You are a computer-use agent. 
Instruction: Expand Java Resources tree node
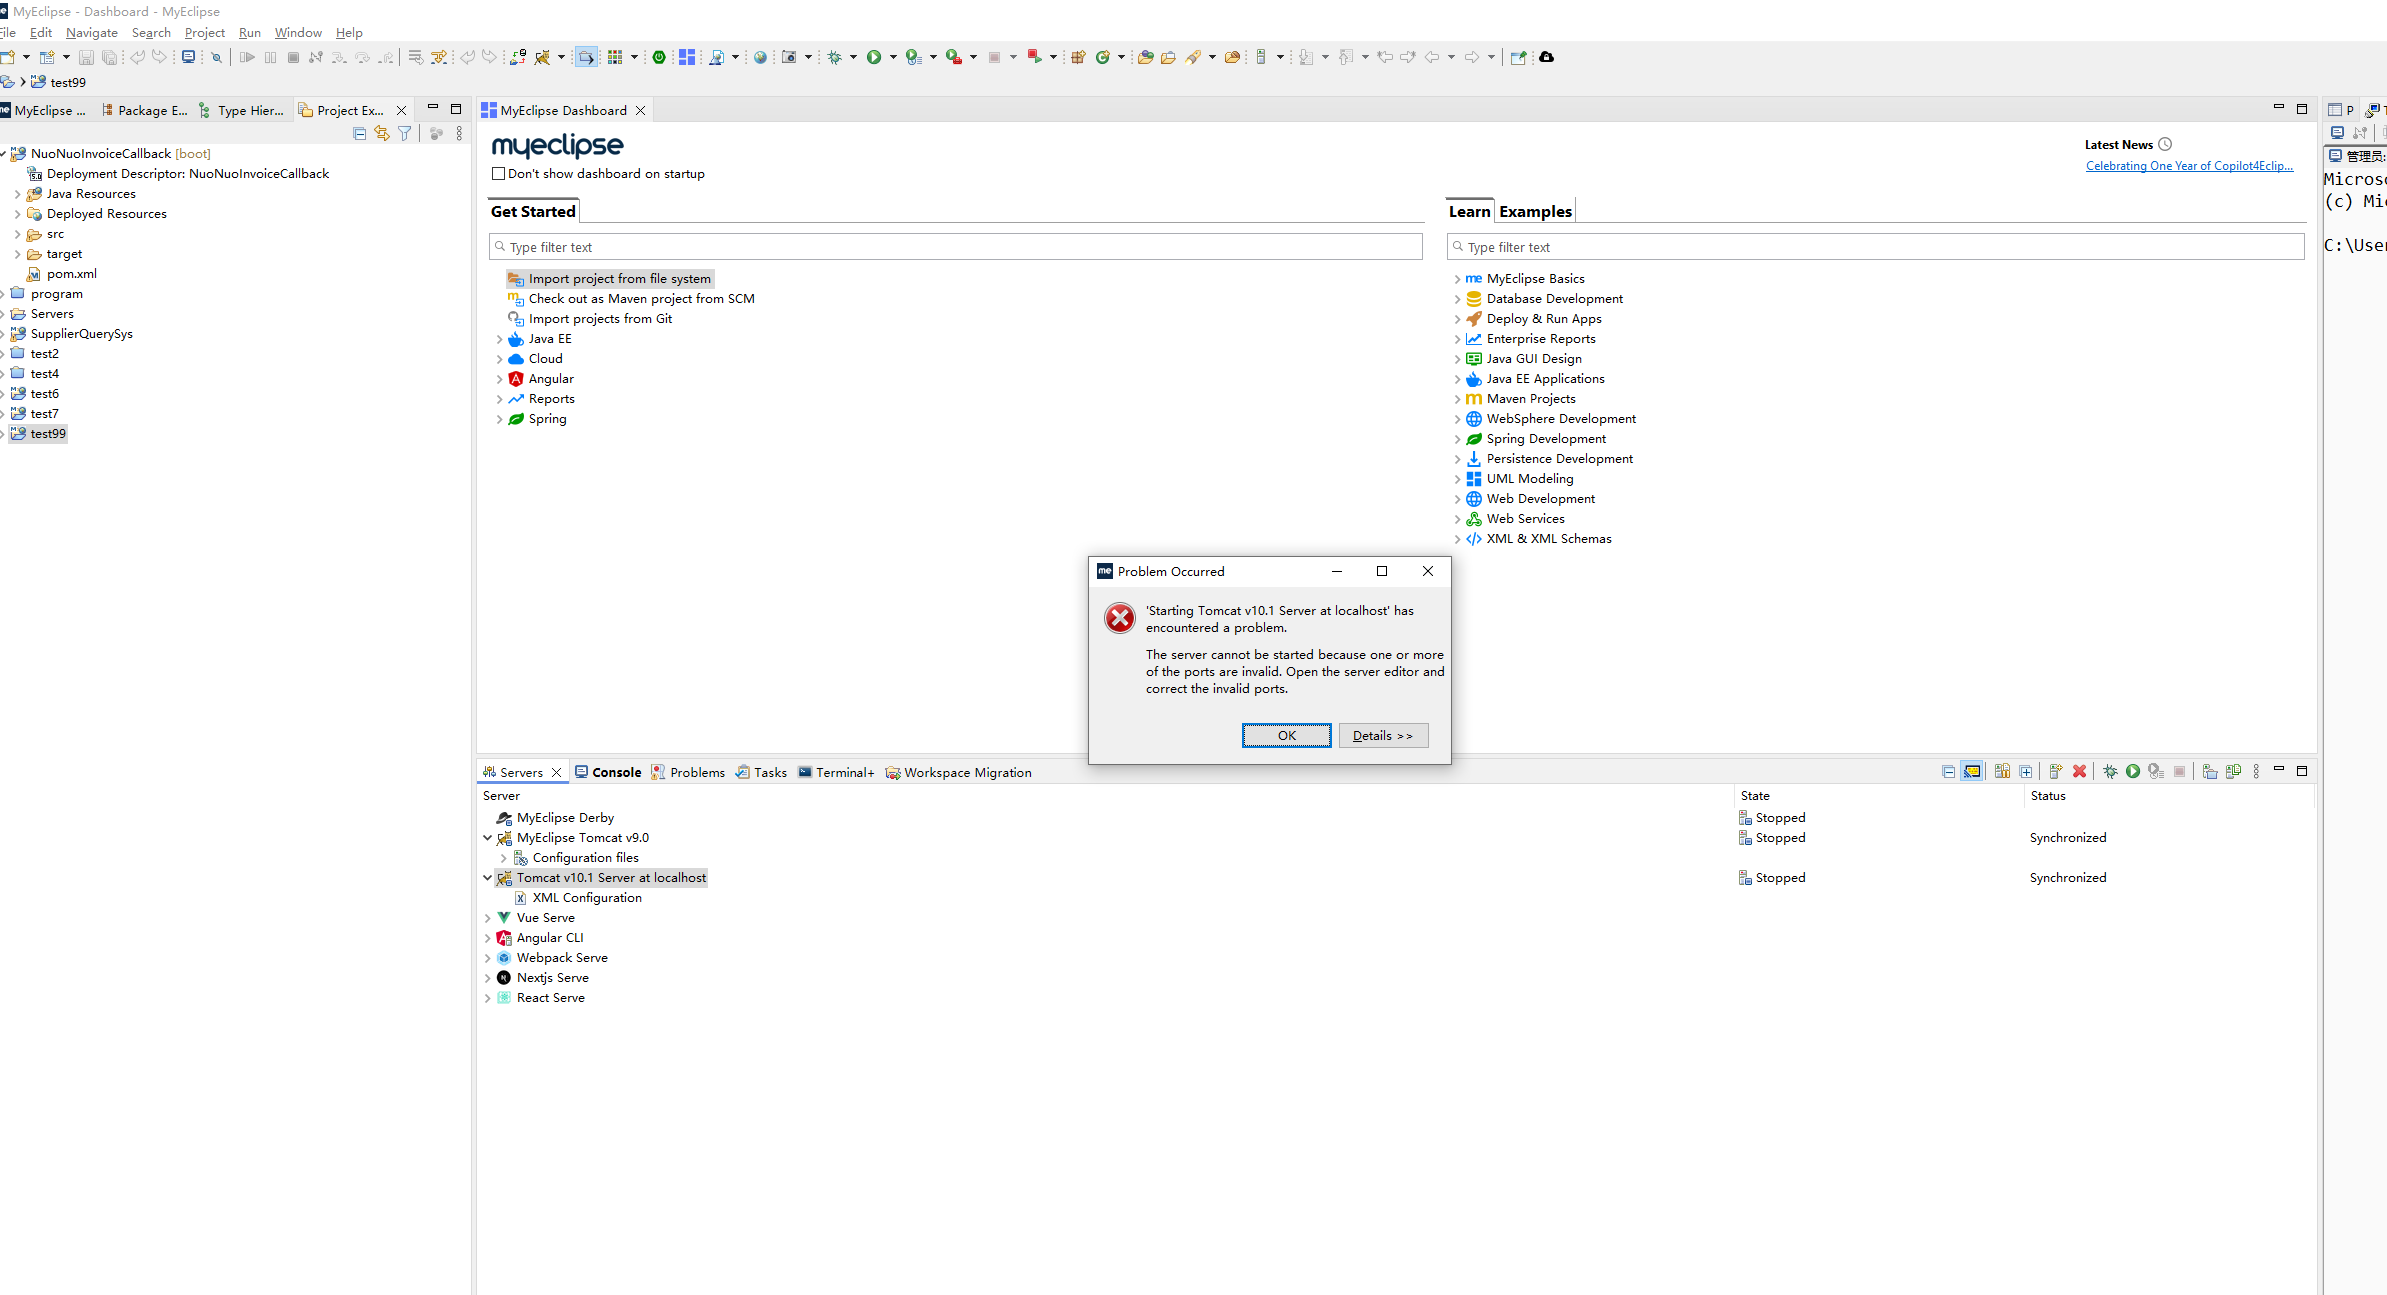coord(17,194)
